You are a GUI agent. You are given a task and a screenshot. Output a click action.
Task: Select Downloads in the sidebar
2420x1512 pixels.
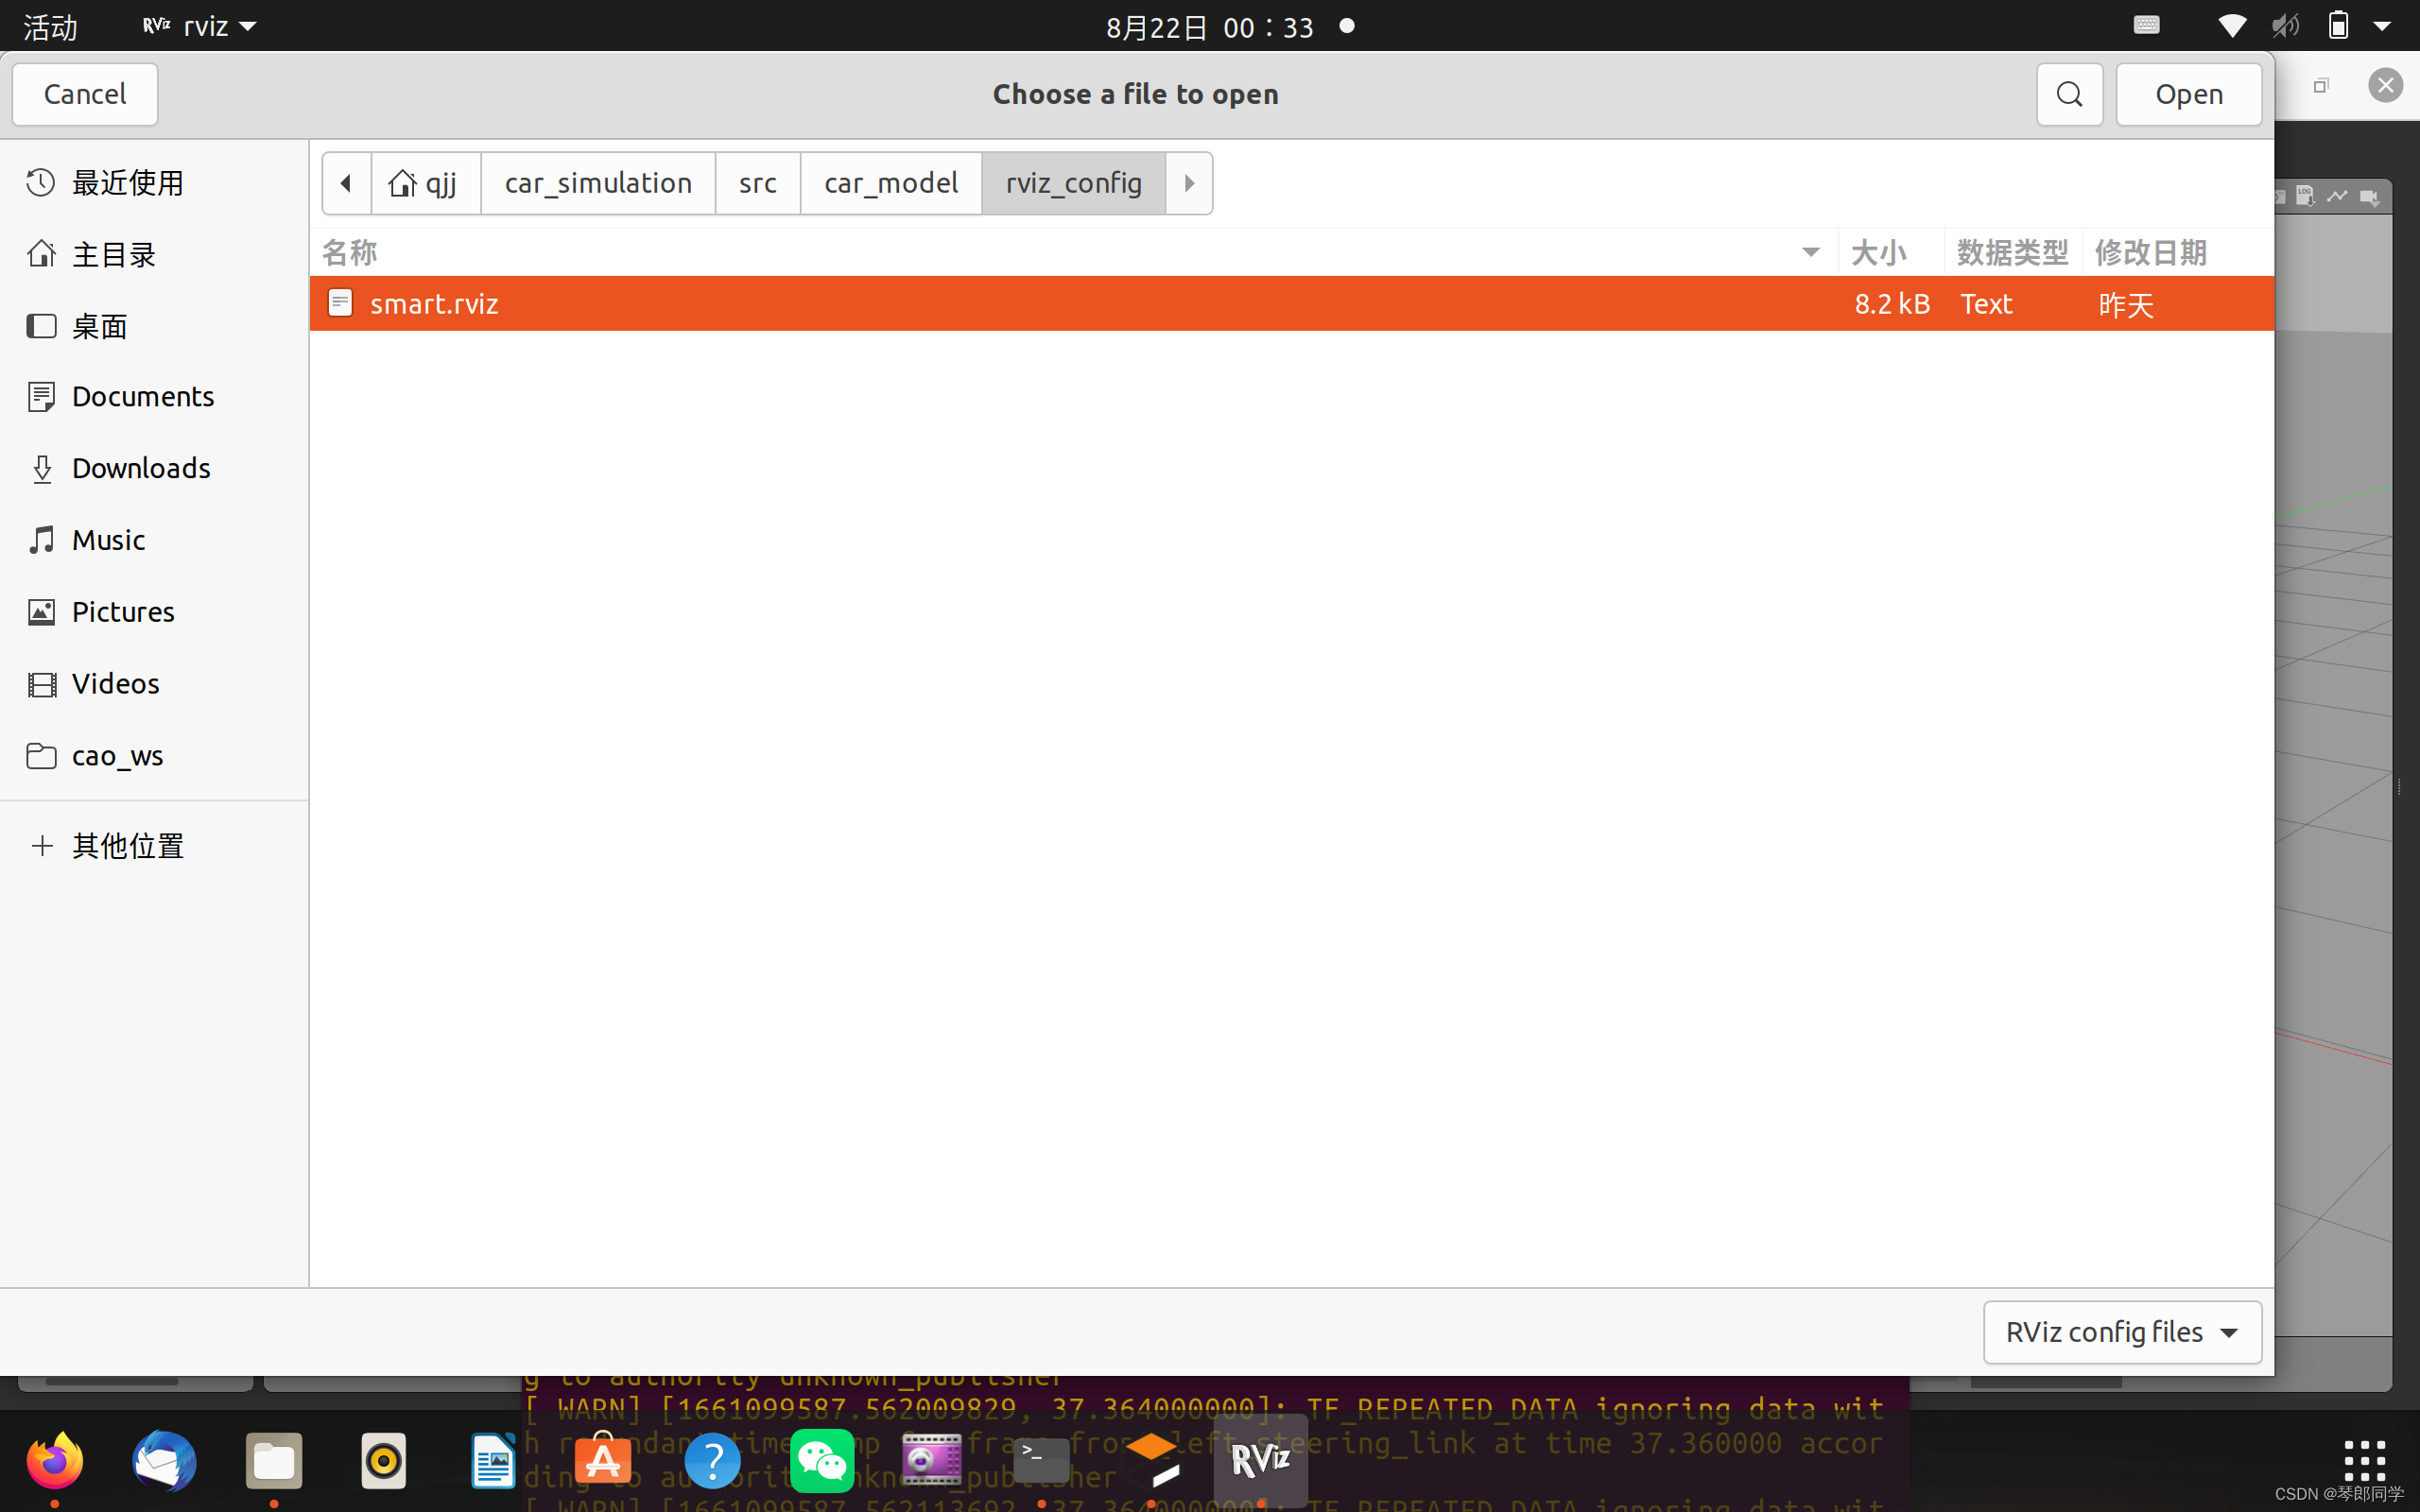[x=141, y=468]
